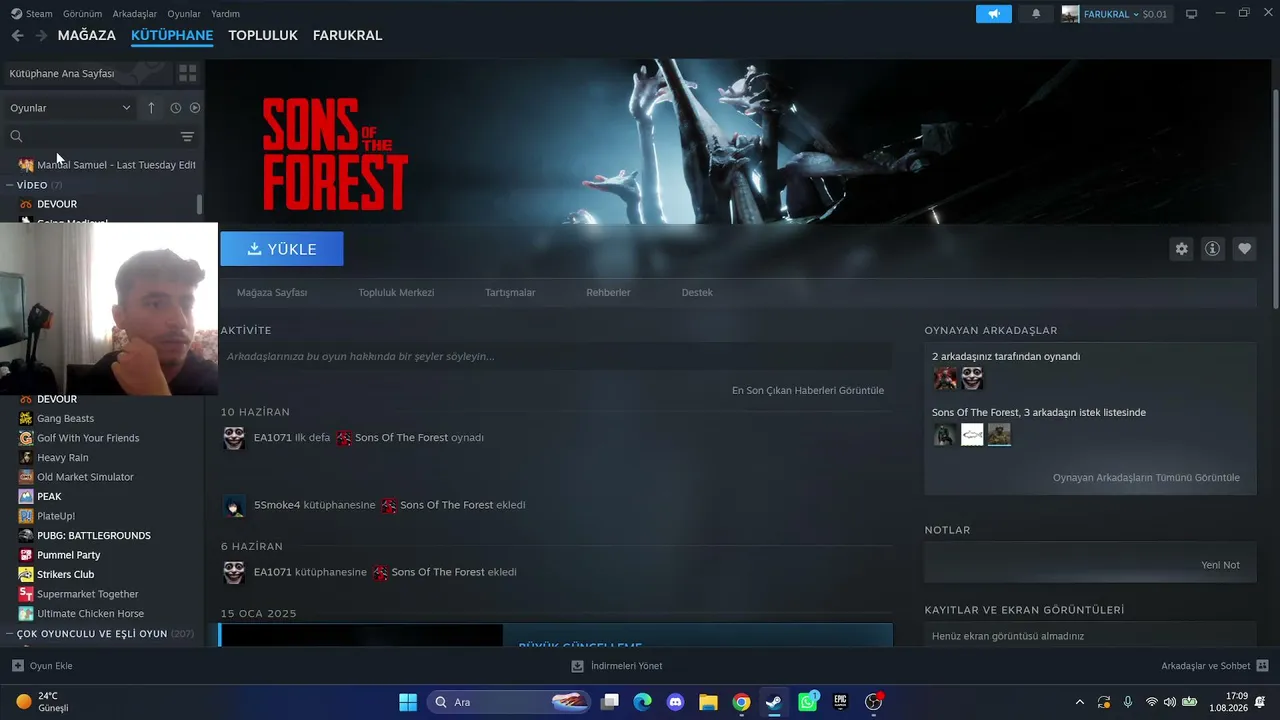The height and width of the screenshot is (720, 1280).
Task: Open Google Chrome from the taskbar
Action: 741,702
